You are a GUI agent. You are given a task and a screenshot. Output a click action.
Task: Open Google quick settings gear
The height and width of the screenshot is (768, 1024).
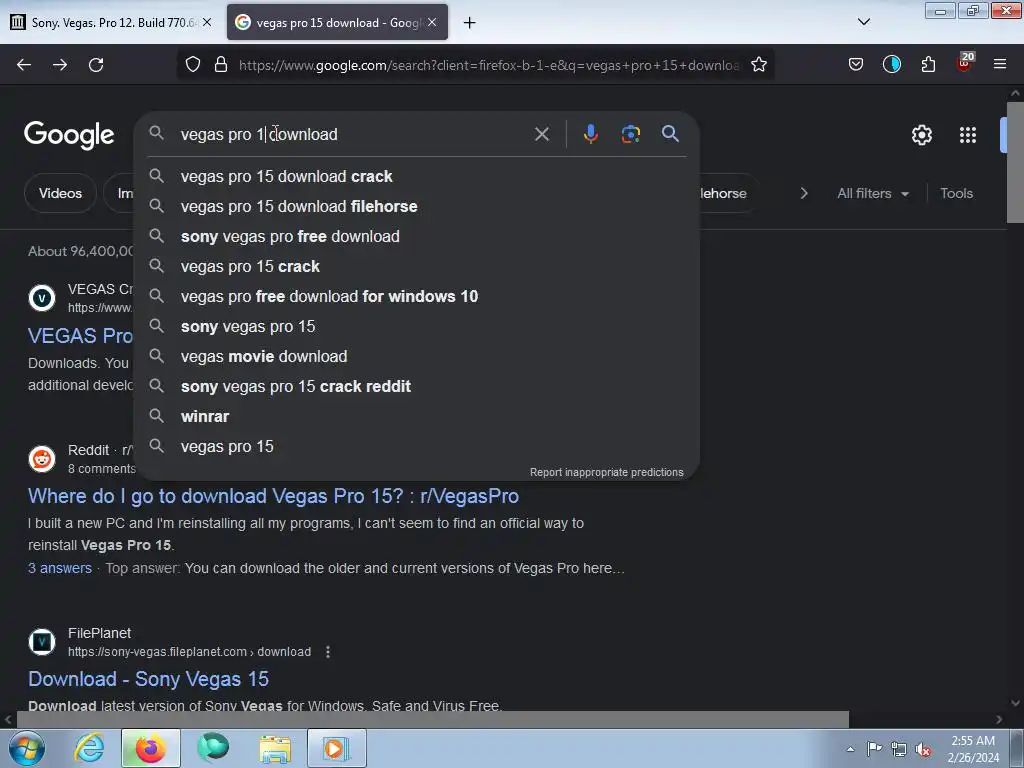click(x=921, y=135)
